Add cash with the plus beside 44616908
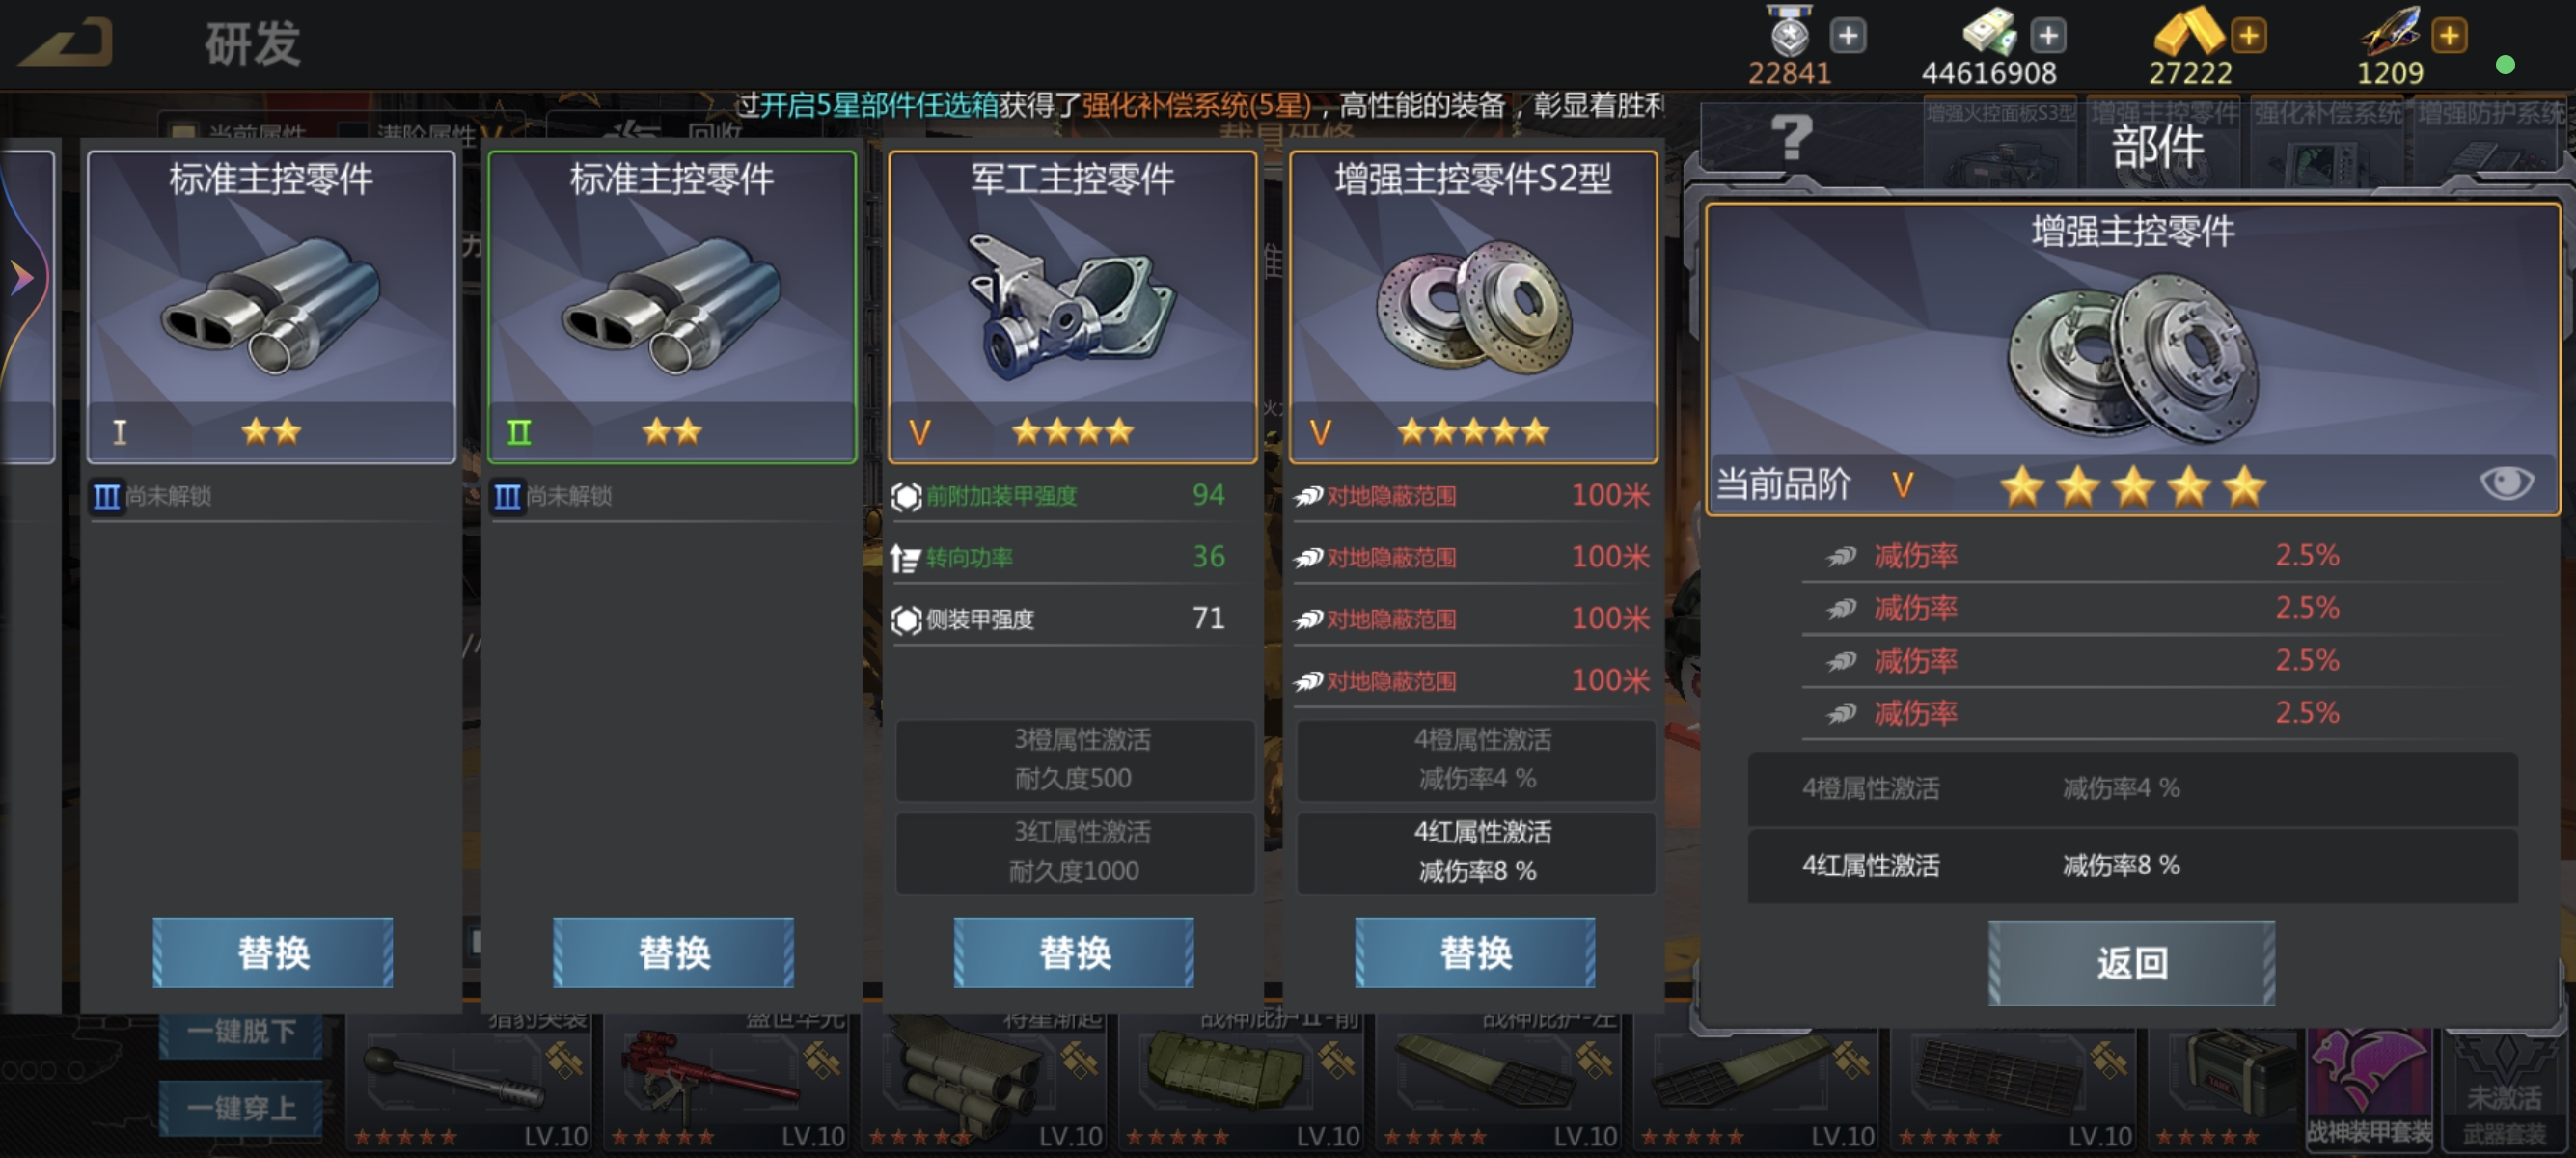Viewport: 2576px width, 1158px height. [x=2047, y=36]
